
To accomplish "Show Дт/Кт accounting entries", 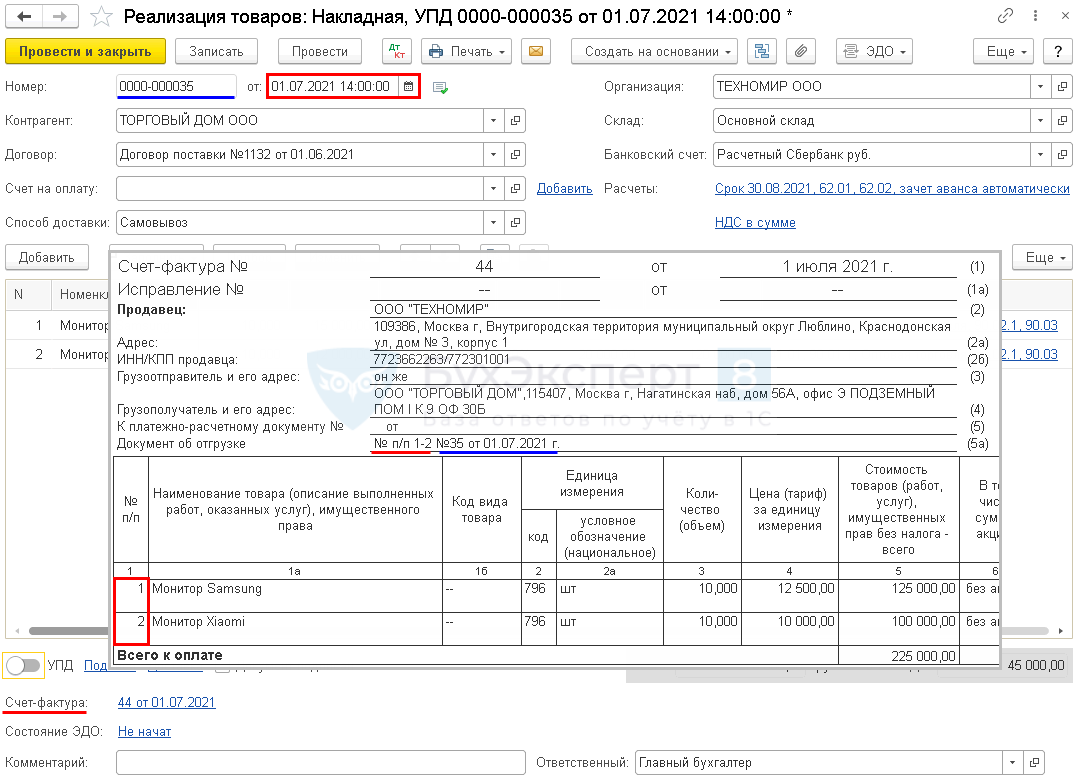I will (x=397, y=52).
